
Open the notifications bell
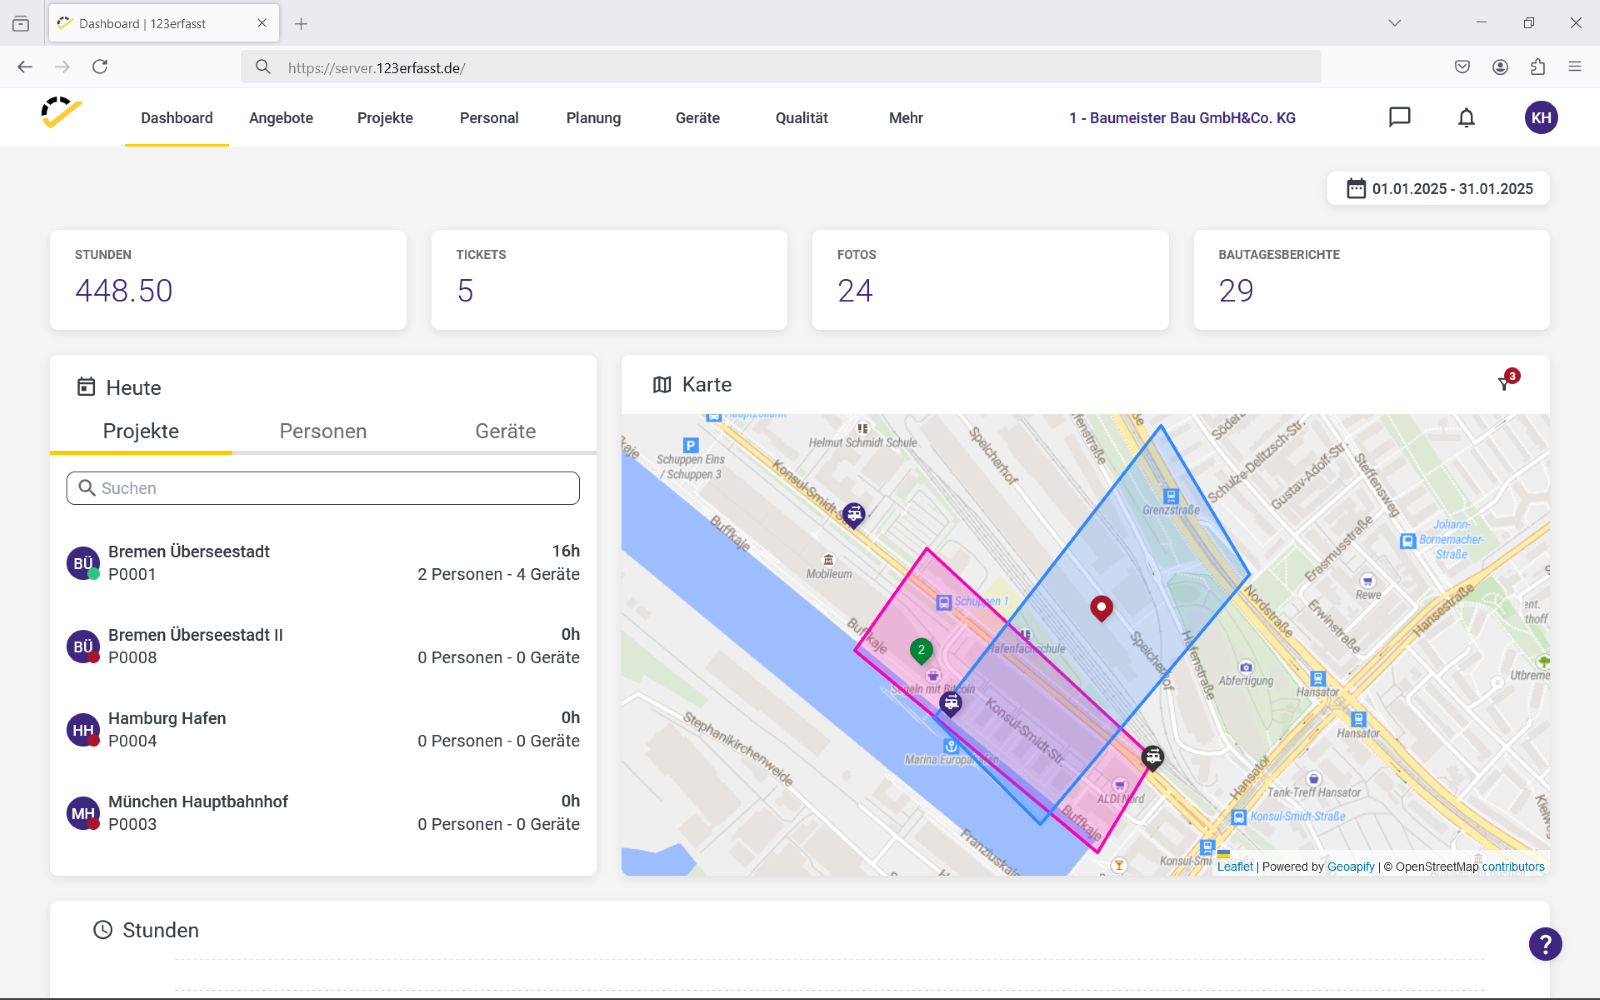(1466, 118)
